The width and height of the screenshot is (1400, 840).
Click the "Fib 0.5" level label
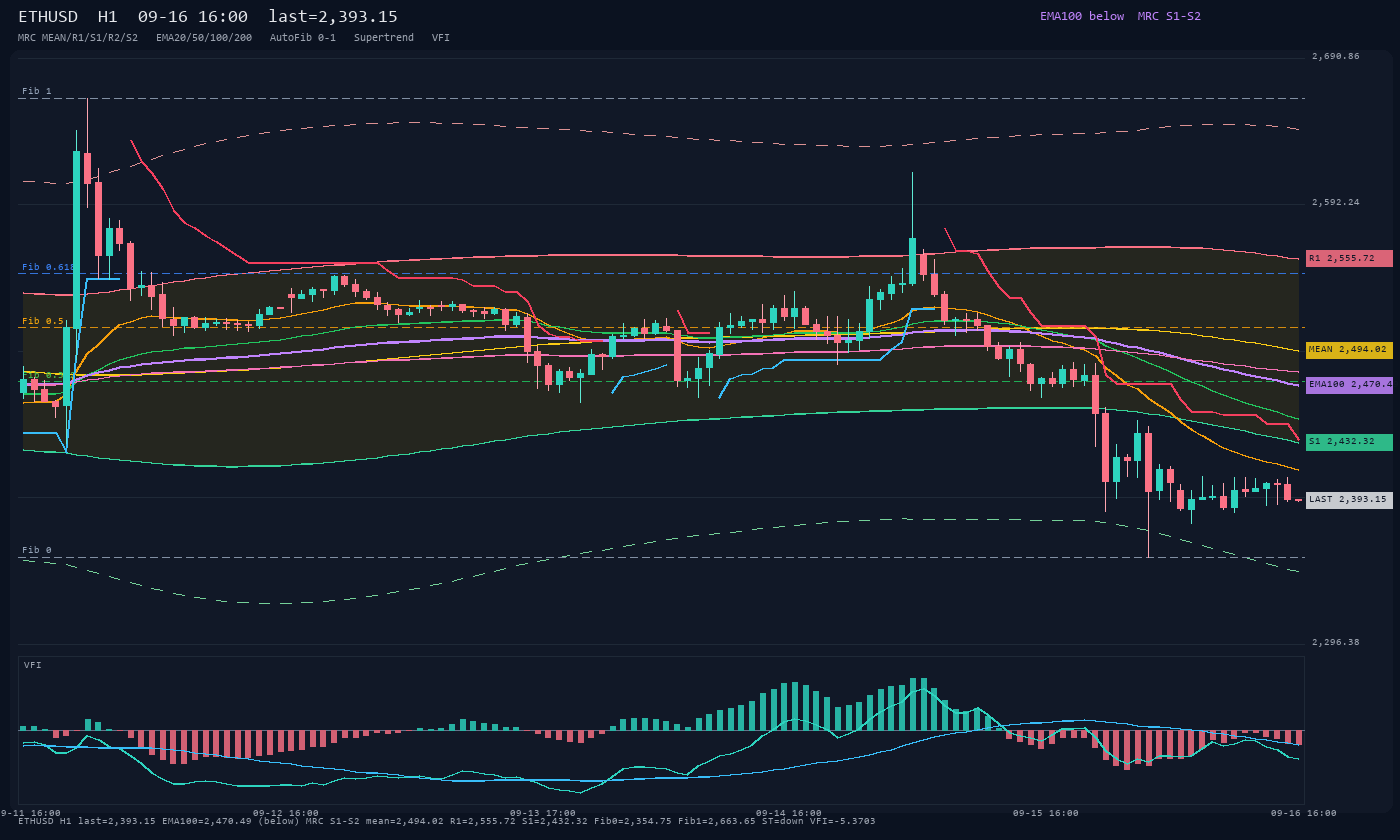(x=43, y=321)
